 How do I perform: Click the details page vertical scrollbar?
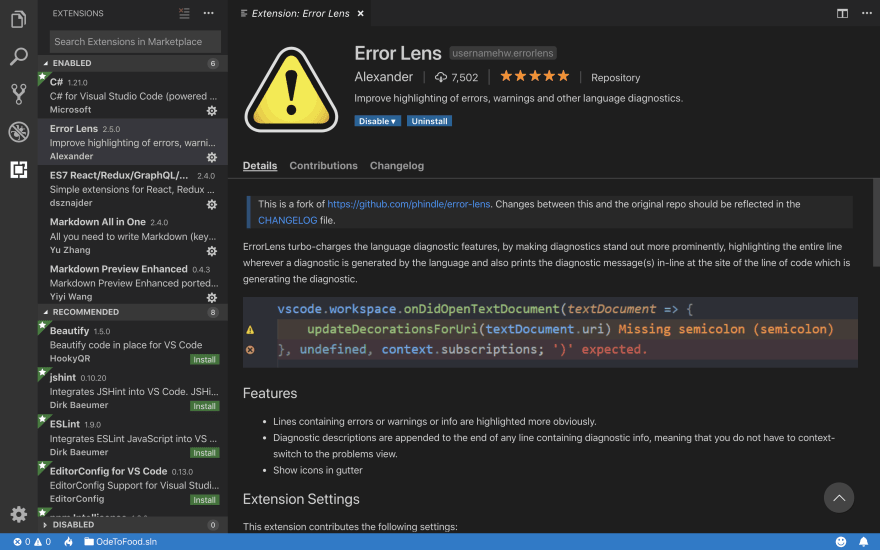pos(876,223)
